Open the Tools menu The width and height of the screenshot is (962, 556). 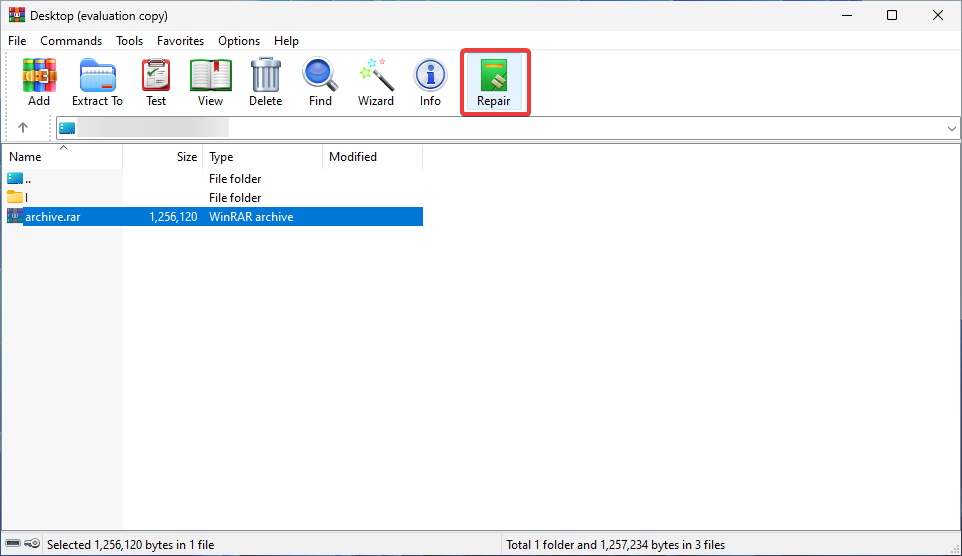[129, 41]
